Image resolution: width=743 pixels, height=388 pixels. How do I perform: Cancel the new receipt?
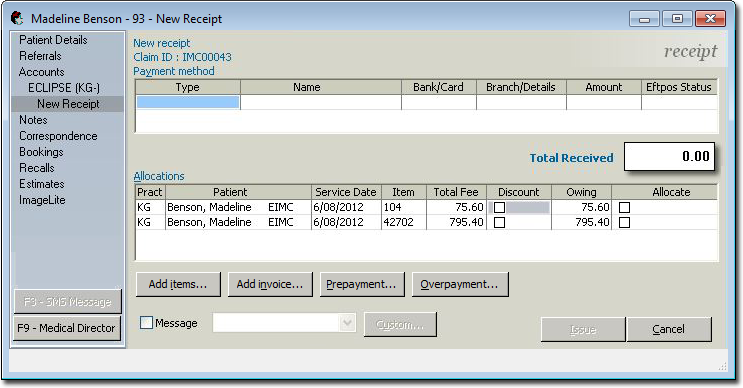tap(669, 329)
